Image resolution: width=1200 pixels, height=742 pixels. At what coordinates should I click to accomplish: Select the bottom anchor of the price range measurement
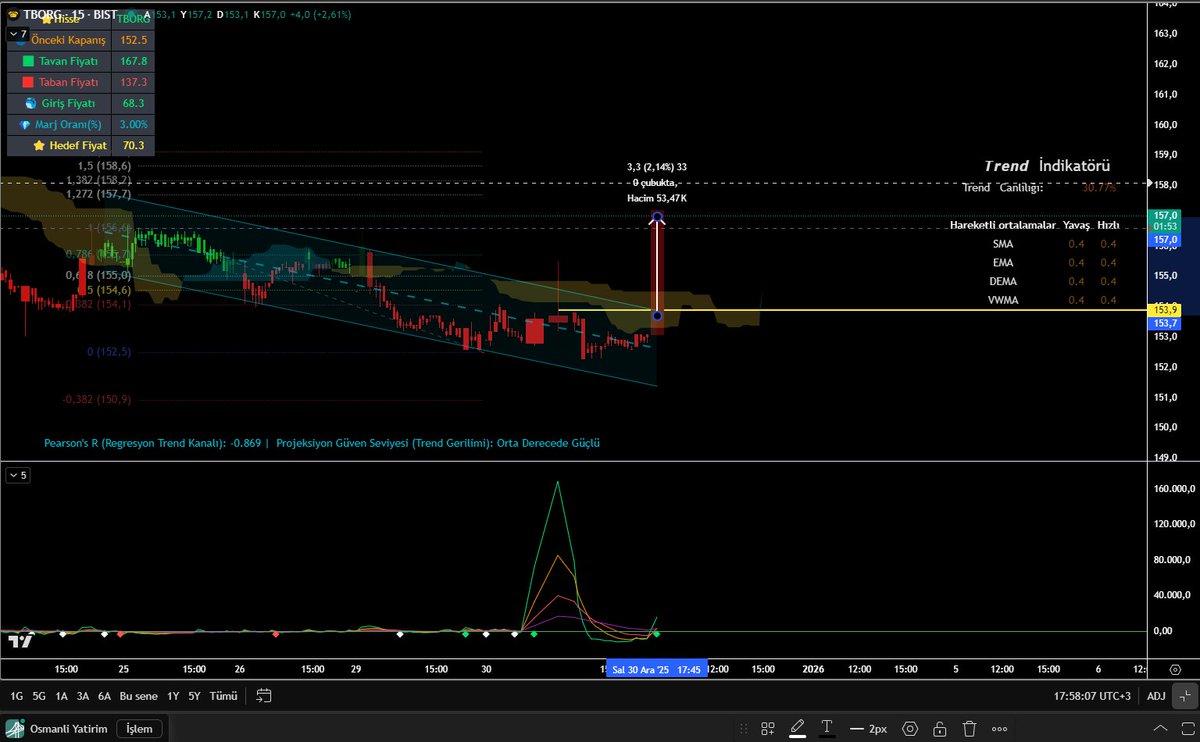(657, 316)
